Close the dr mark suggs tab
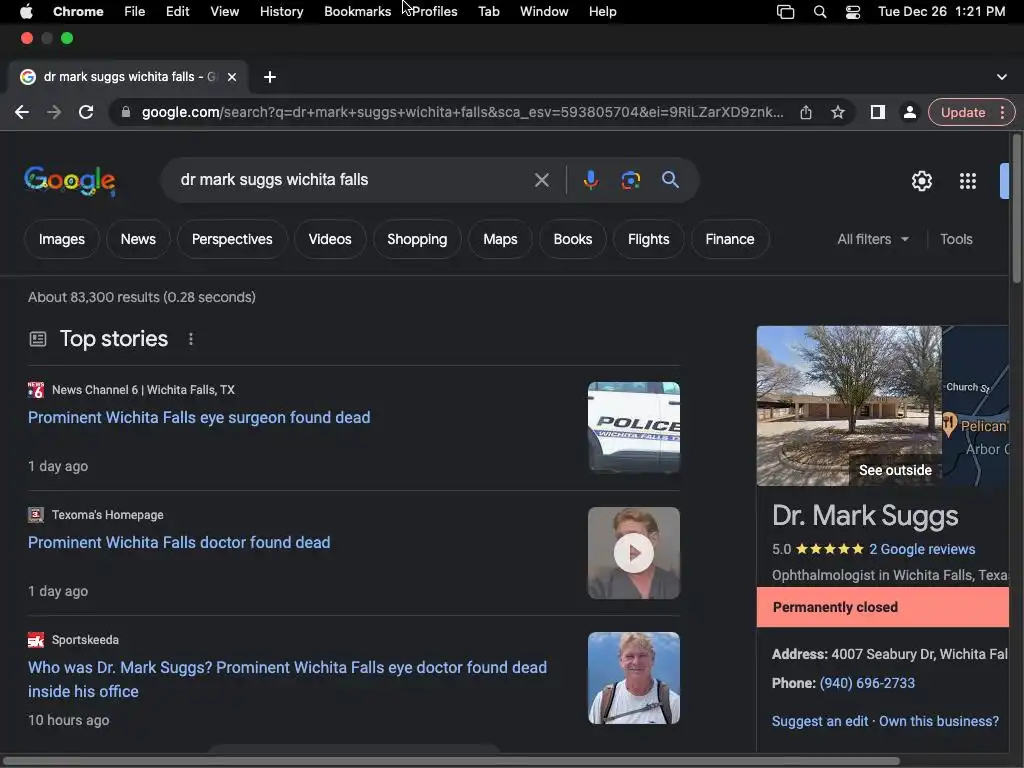Image resolution: width=1024 pixels, height=768 pixels. [x=232, y=77]
